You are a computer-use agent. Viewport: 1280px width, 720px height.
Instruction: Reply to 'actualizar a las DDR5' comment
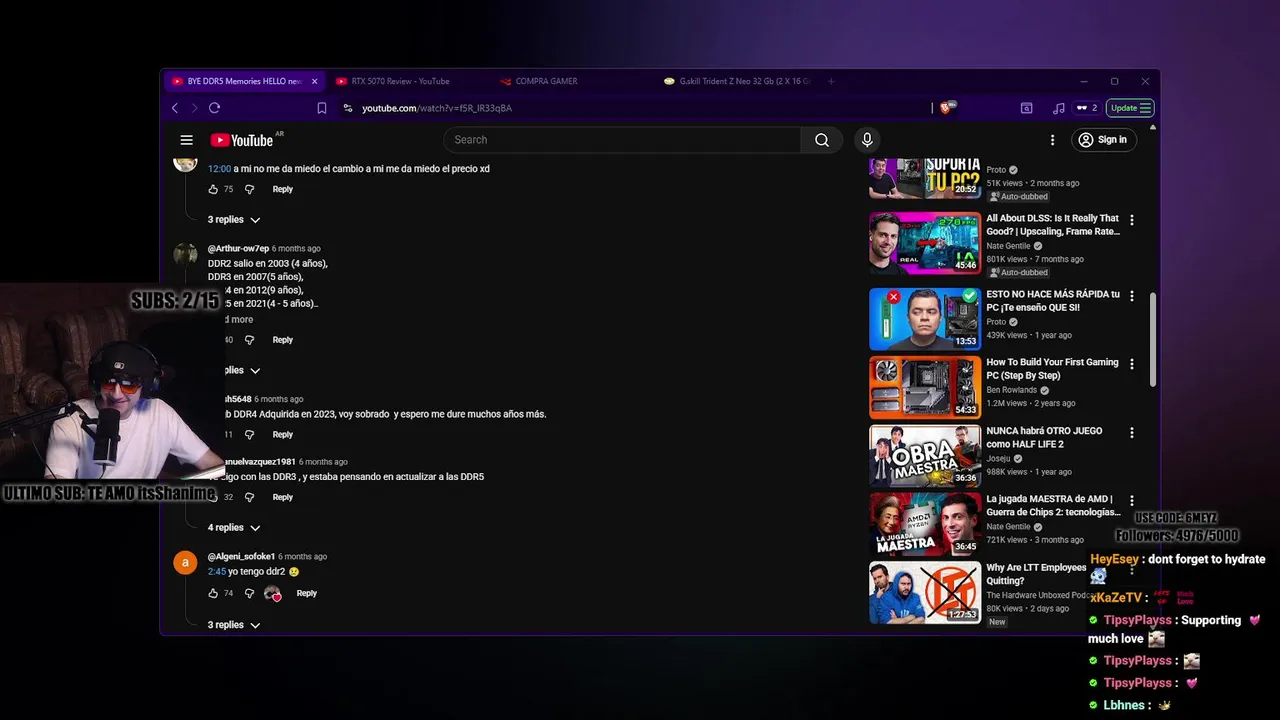click(283, 497)
